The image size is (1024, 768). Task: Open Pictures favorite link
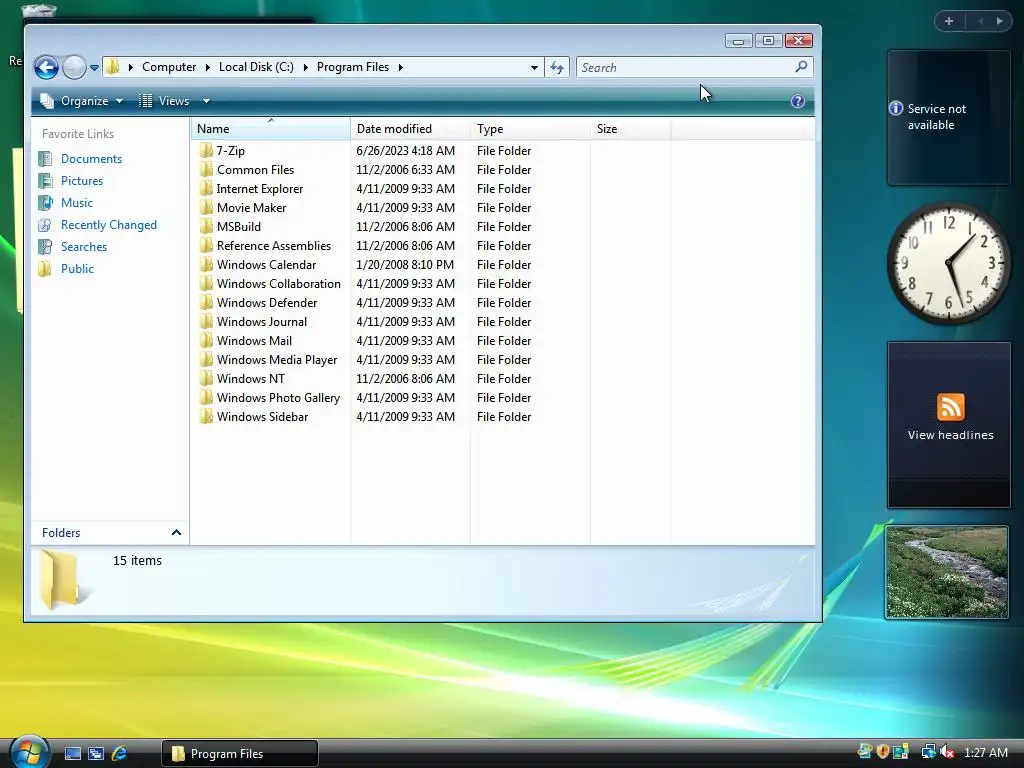click(82, 181)
